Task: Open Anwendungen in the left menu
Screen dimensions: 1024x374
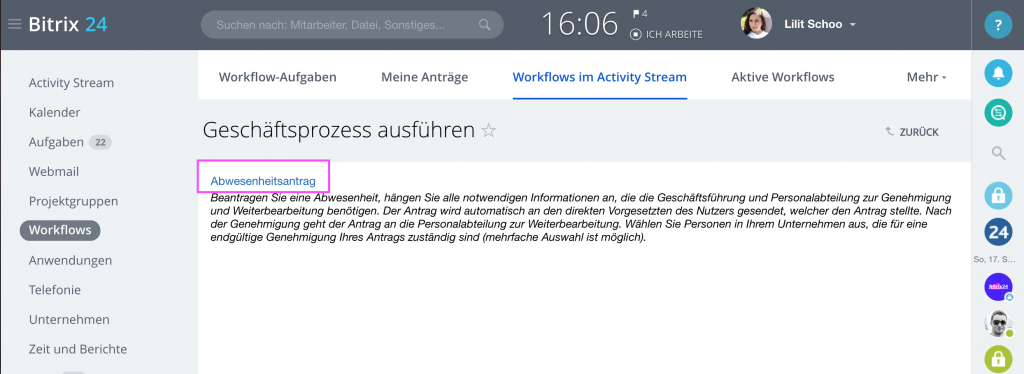Action: [x=71, y=260]
